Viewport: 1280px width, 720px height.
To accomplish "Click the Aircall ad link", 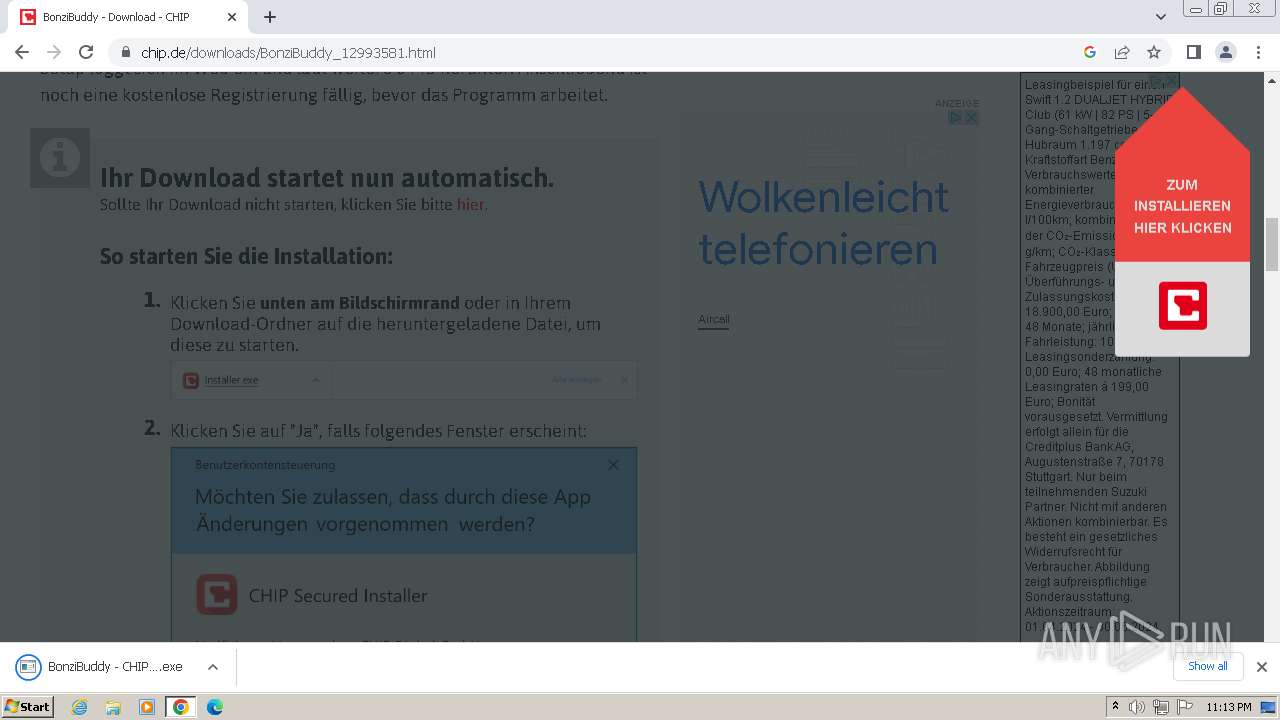I will click(713, 320).
